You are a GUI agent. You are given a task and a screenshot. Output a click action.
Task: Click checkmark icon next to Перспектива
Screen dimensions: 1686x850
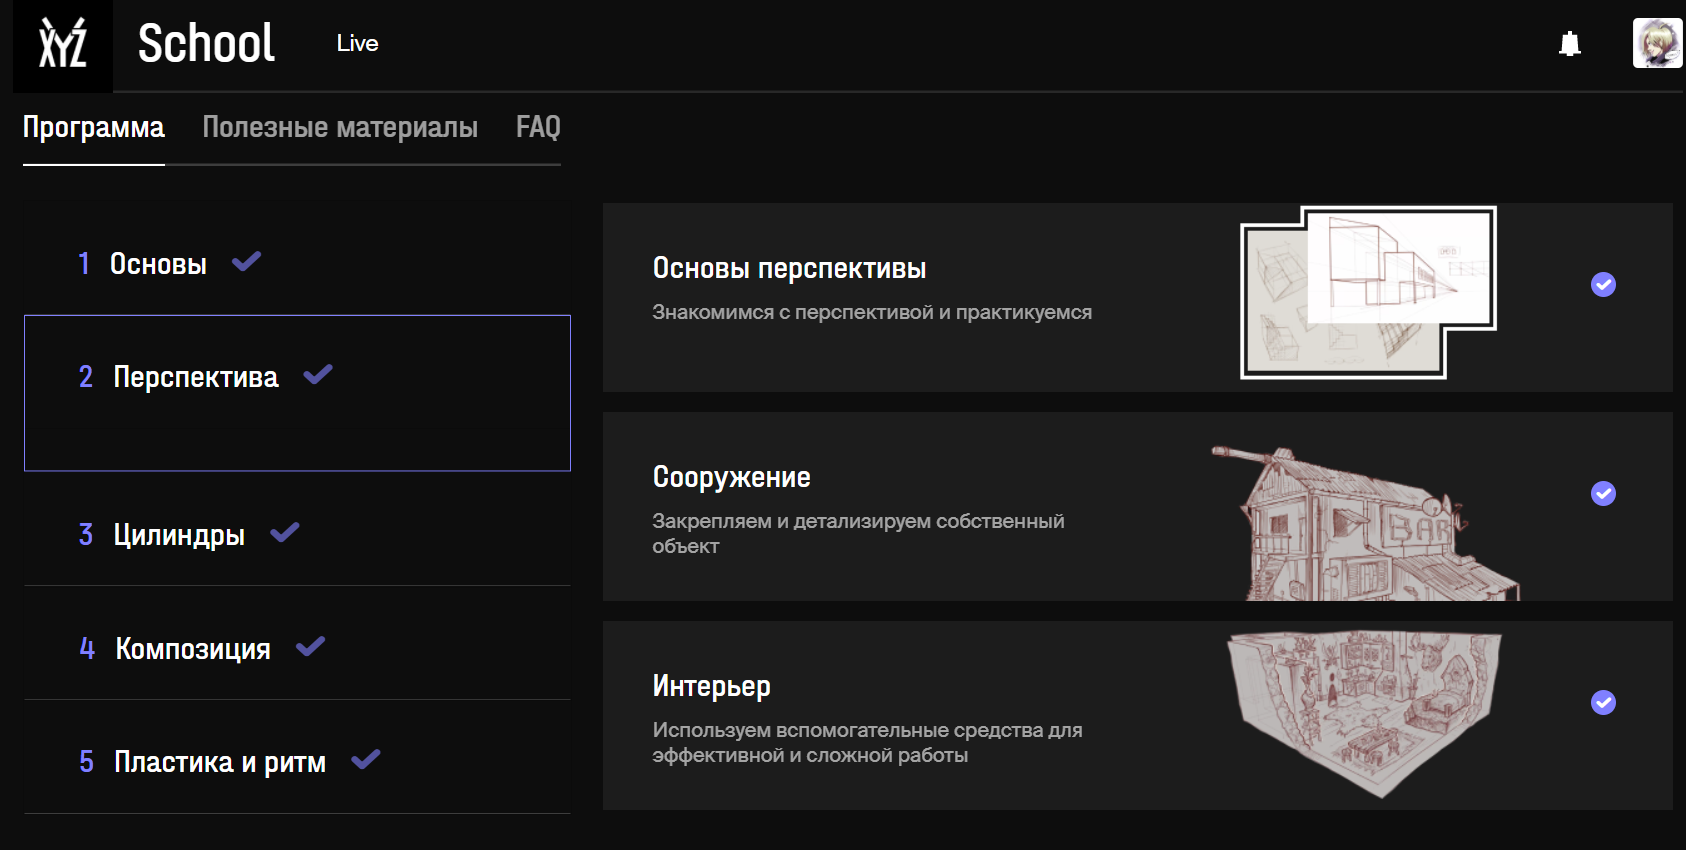[x=318, y=375]
